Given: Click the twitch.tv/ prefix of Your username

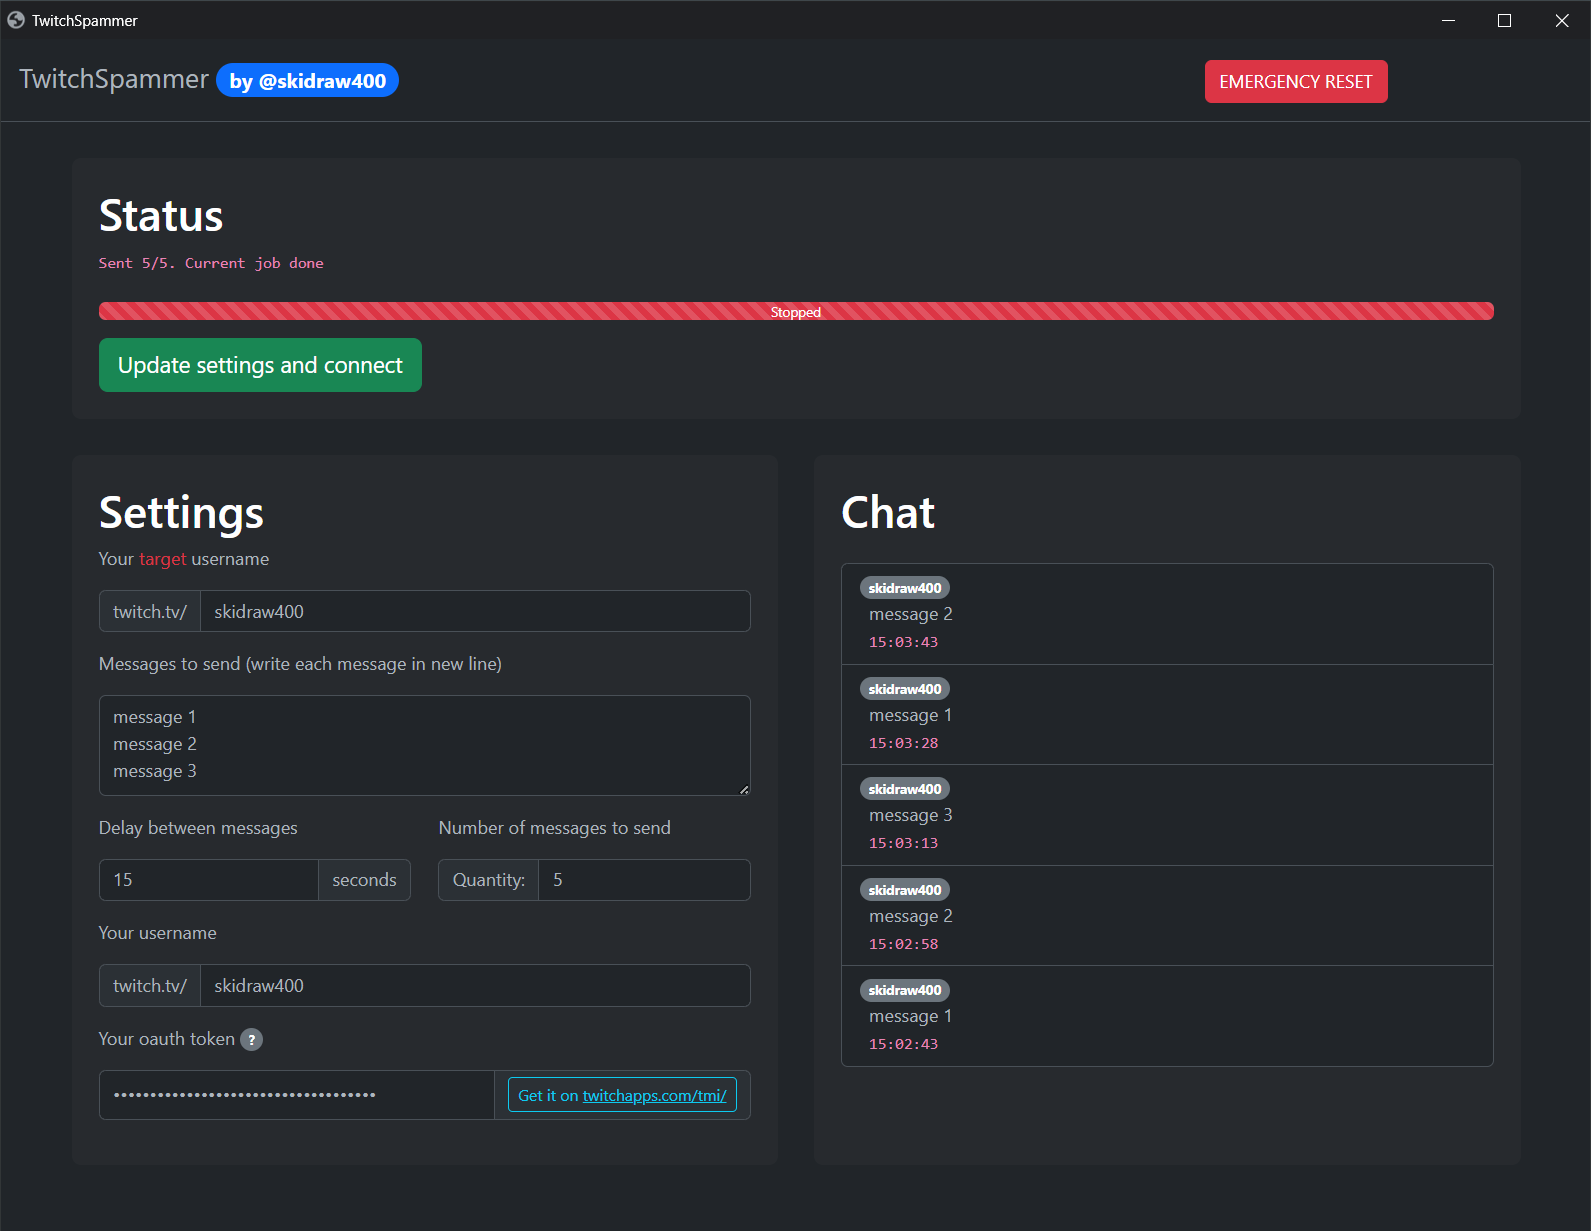Looking at the screenshot, I should click(x=150, y=985).
